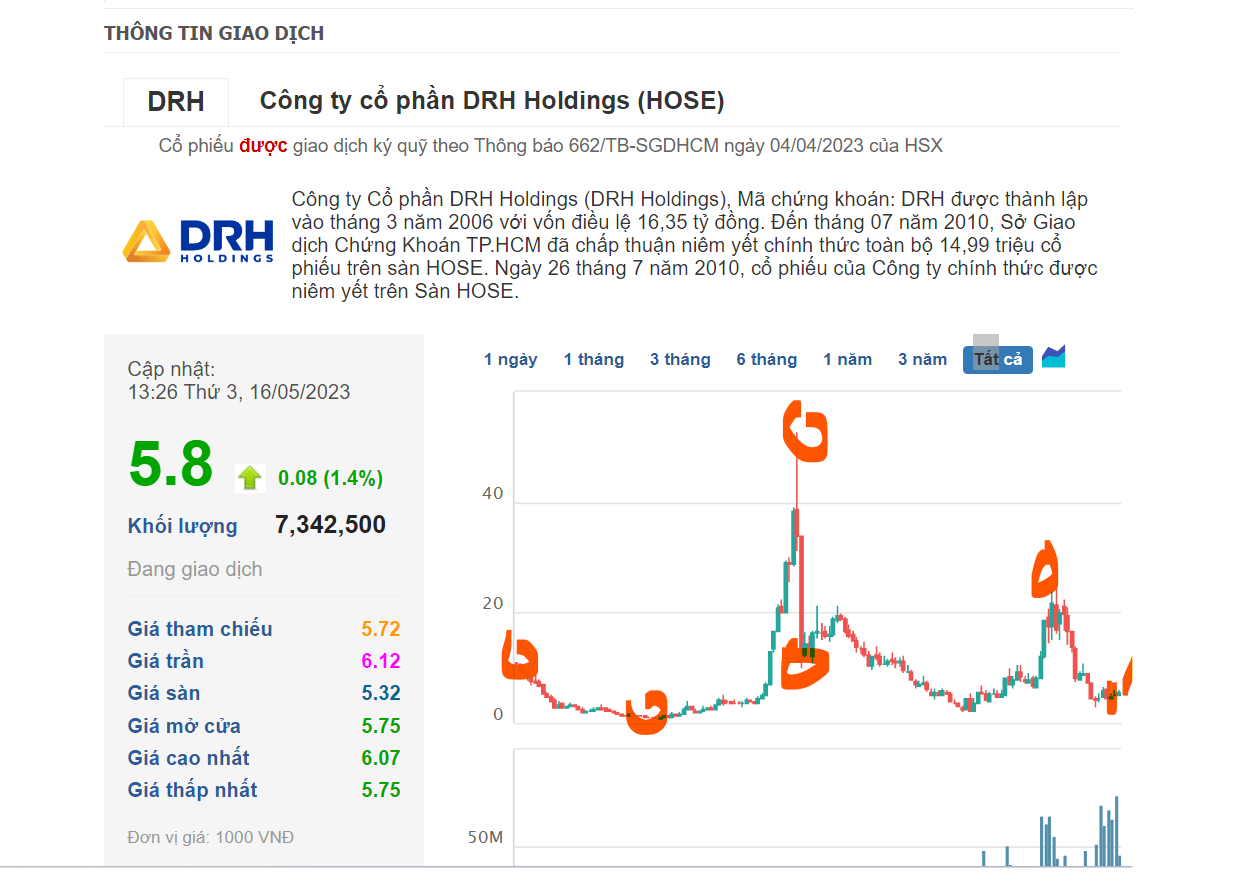Click the 'Giá sàn' label
The width and height of the screenshot is (1250, 894).
coord(164,693)
